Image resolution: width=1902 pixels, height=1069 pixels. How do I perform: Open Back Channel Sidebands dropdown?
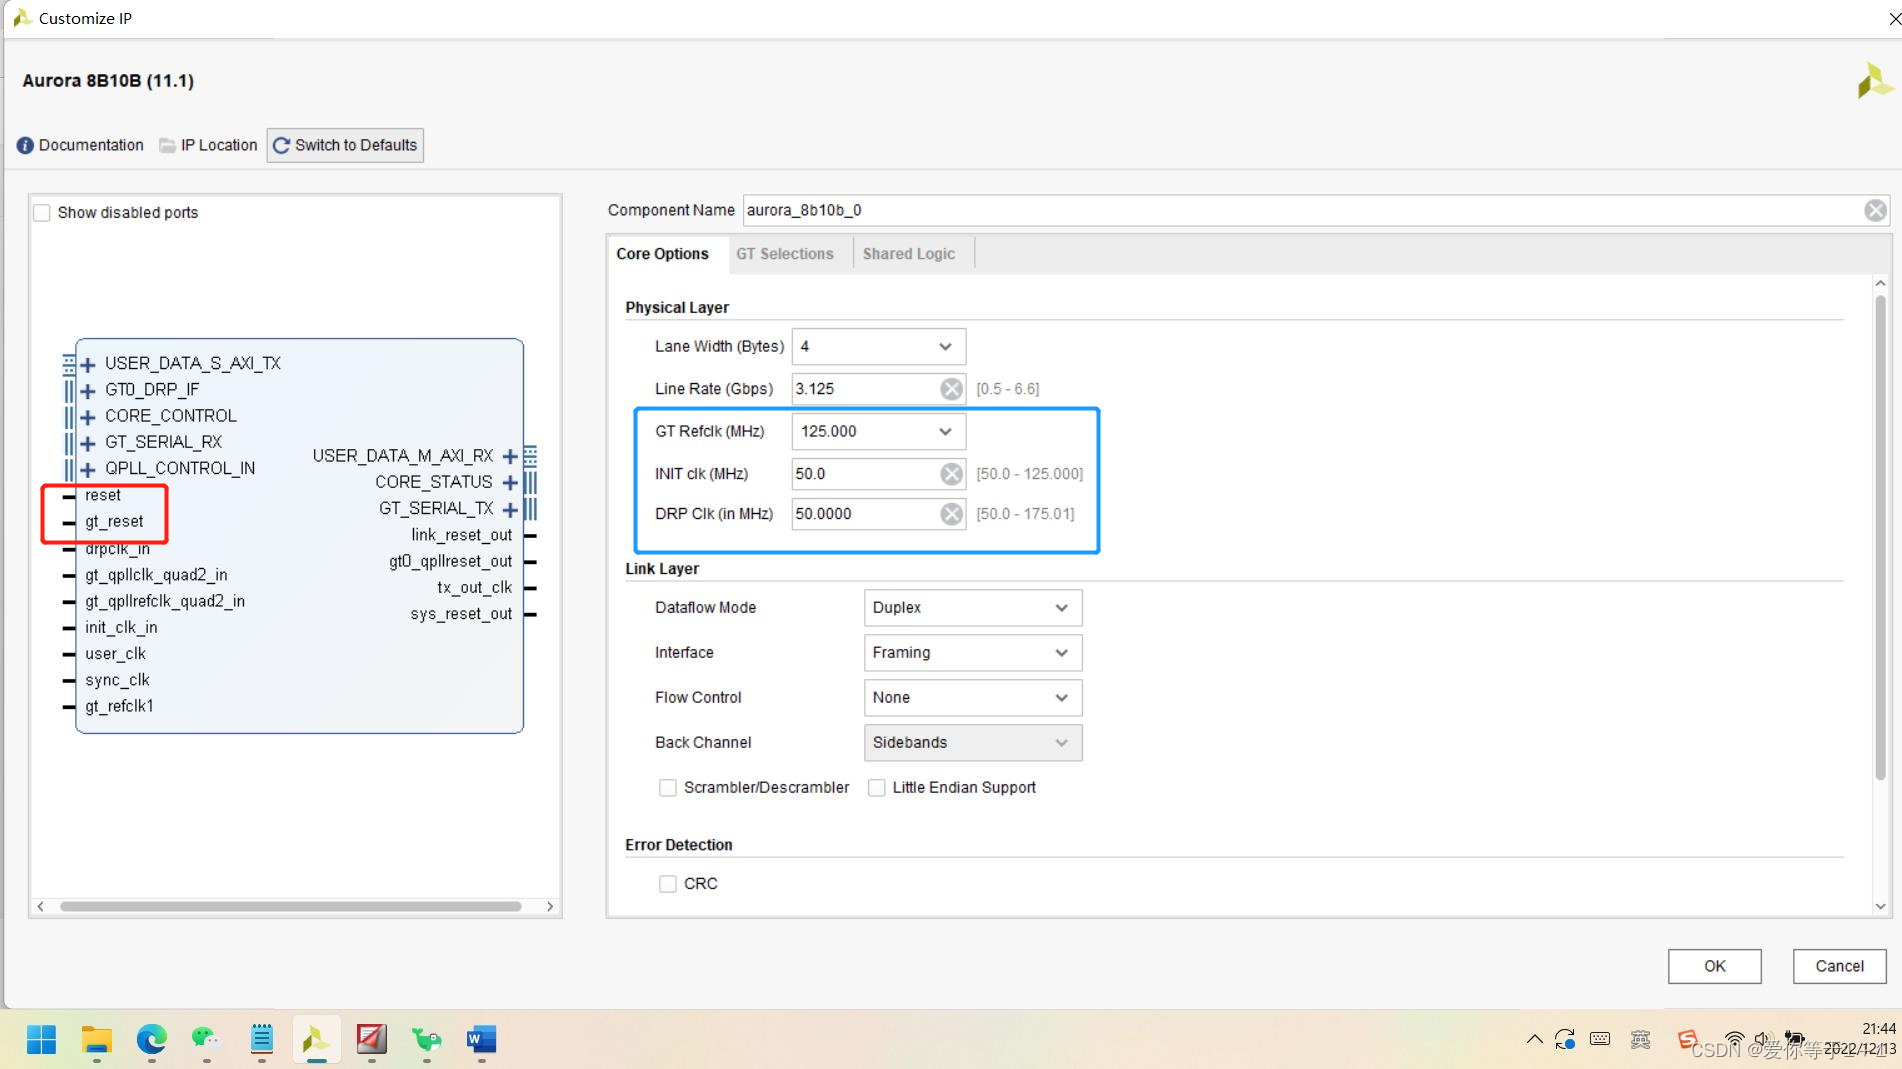coord(972,742)
